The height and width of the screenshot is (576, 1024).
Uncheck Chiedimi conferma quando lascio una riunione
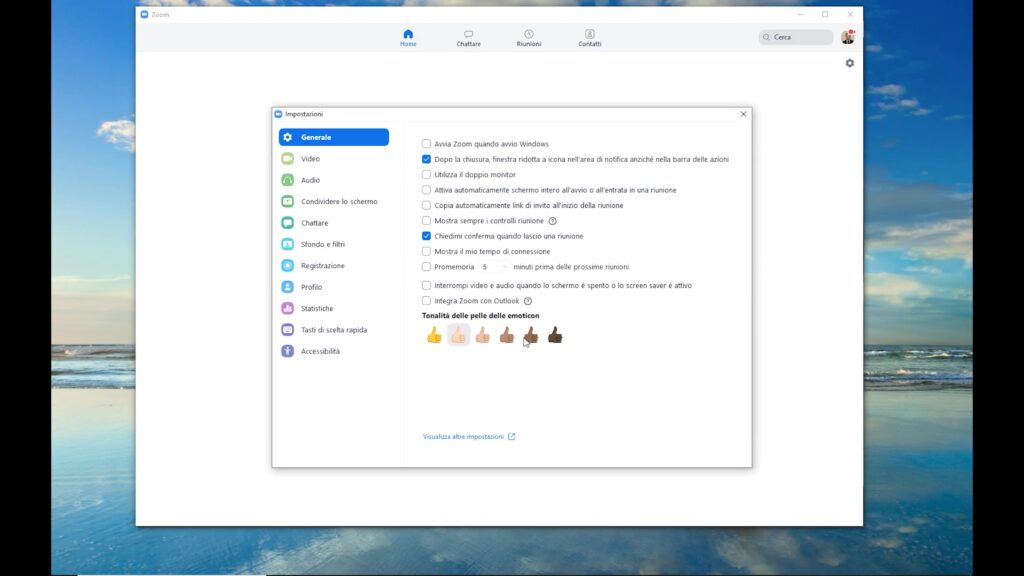(427, 236)
